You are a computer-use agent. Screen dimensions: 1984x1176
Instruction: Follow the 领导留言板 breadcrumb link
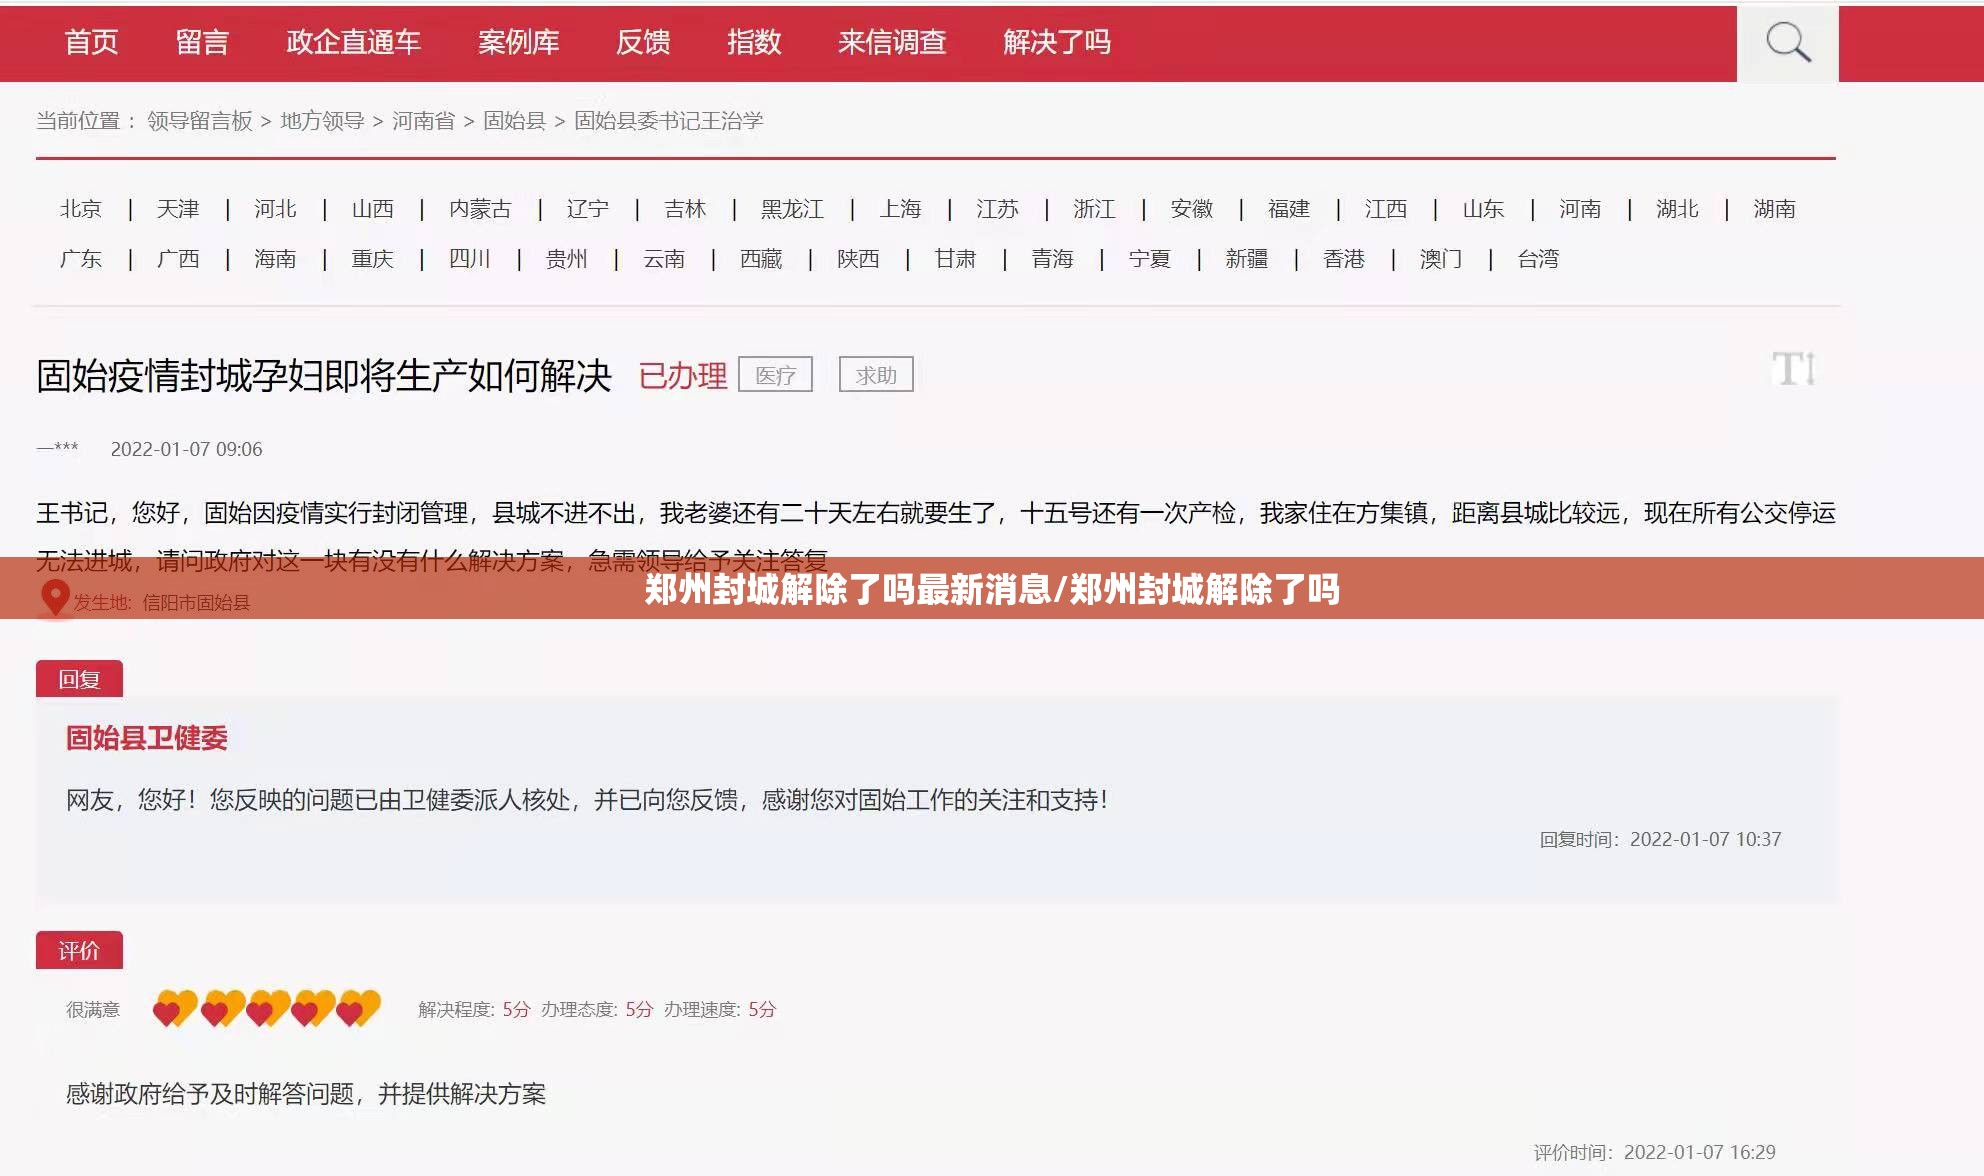(200, 121)
